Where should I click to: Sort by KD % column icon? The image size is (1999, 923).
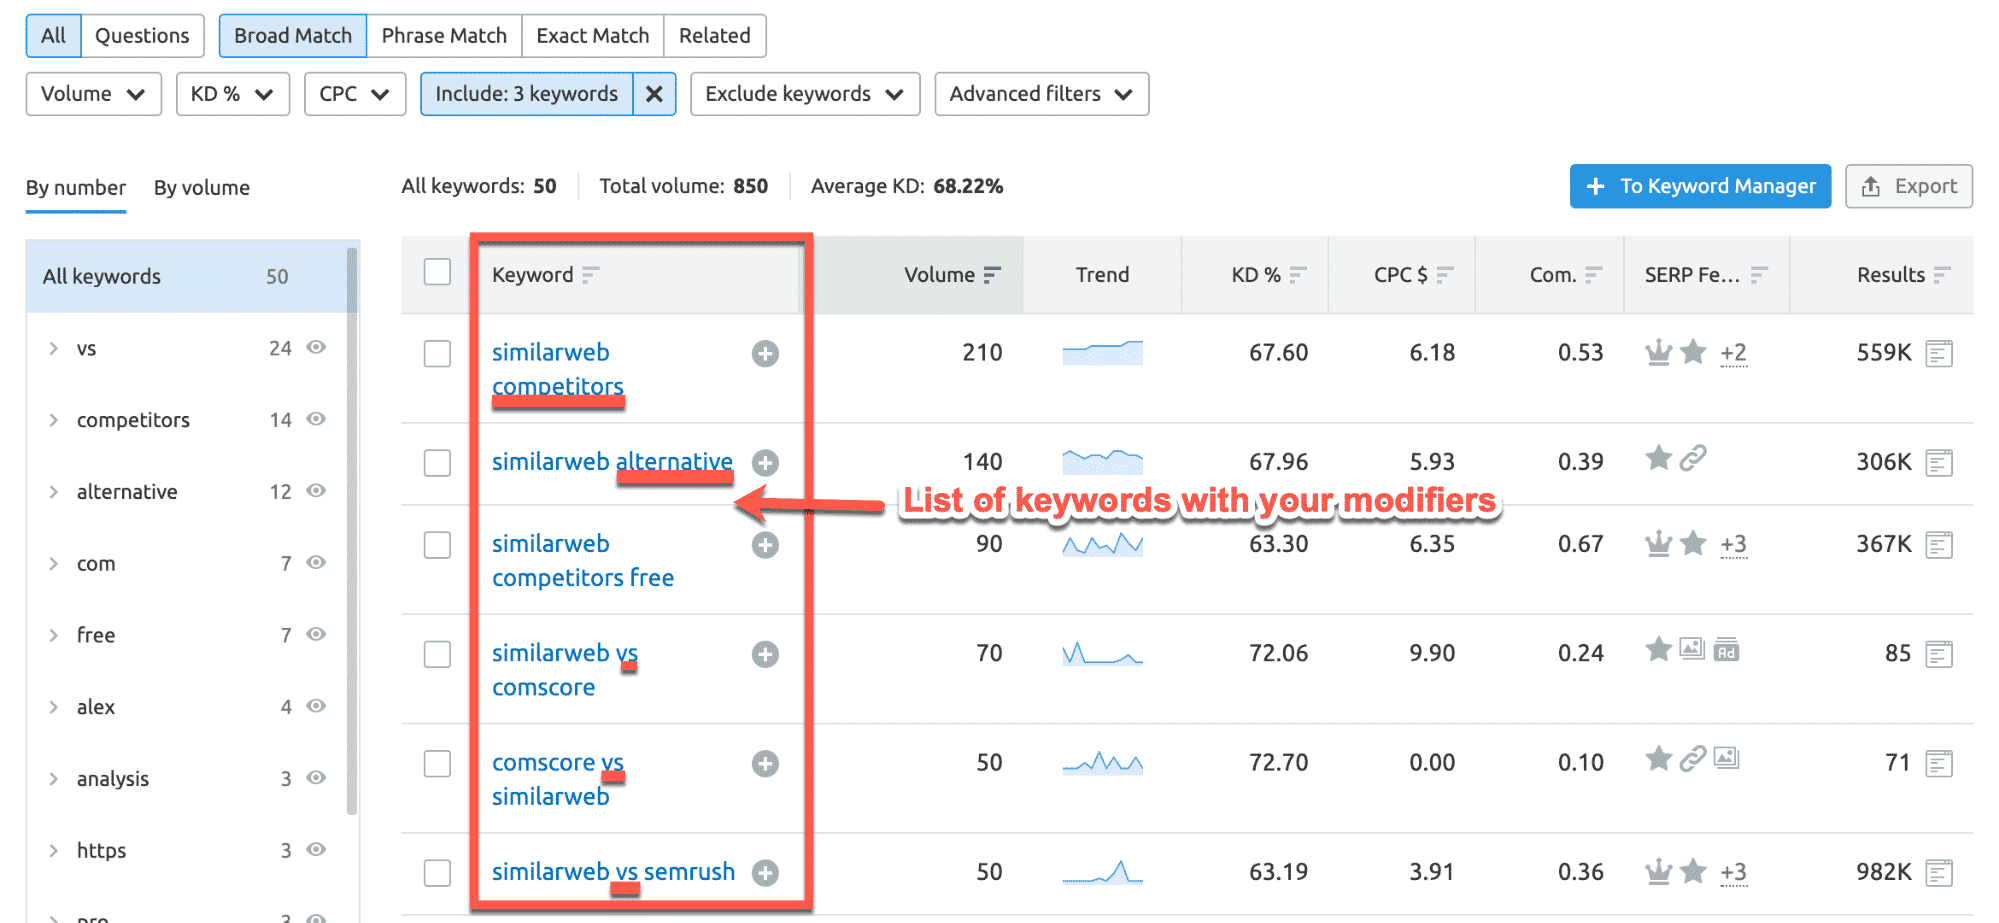[1298, 275]
